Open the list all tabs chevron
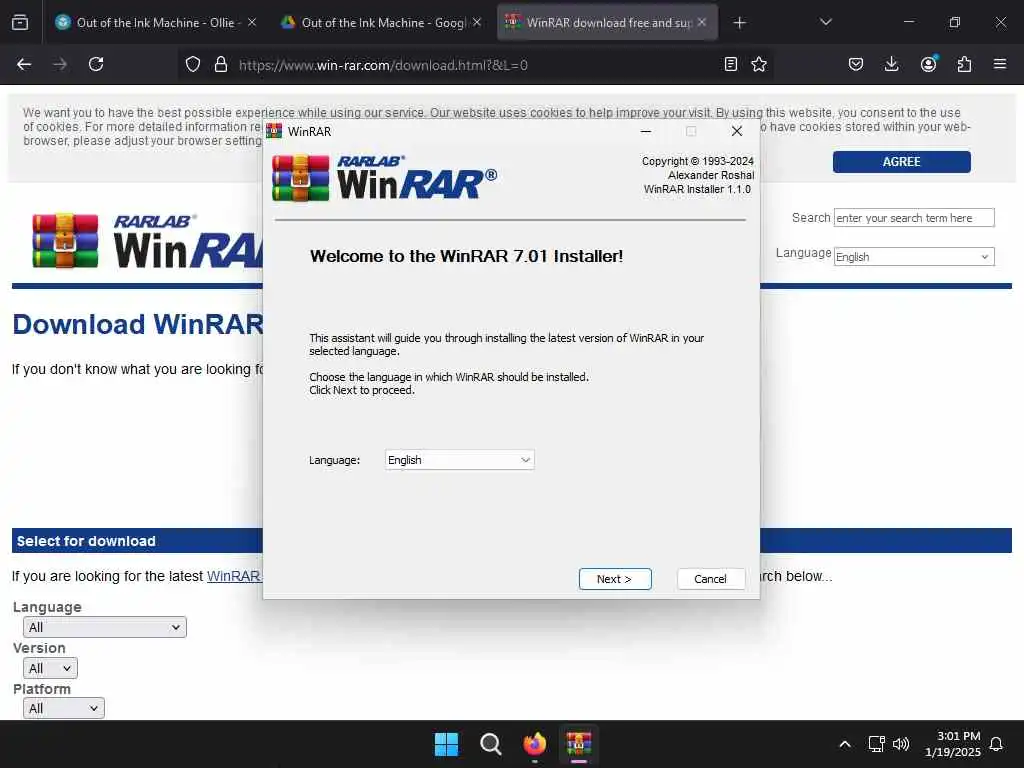The width and height of the screenshot is (1024, 768). (825, 22)
